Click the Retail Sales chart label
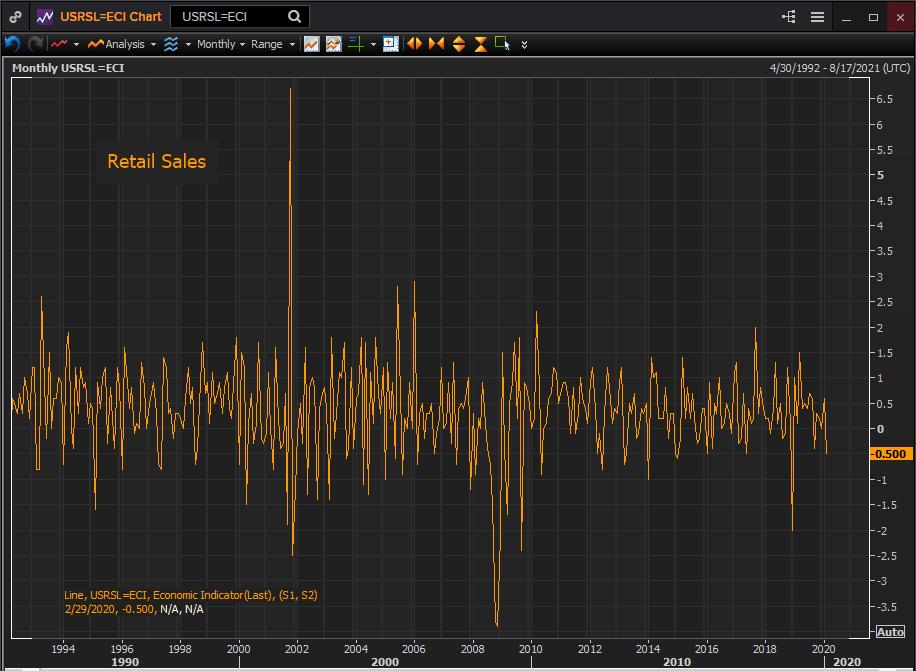Screen dimensions: 916x671 point(156,161)
